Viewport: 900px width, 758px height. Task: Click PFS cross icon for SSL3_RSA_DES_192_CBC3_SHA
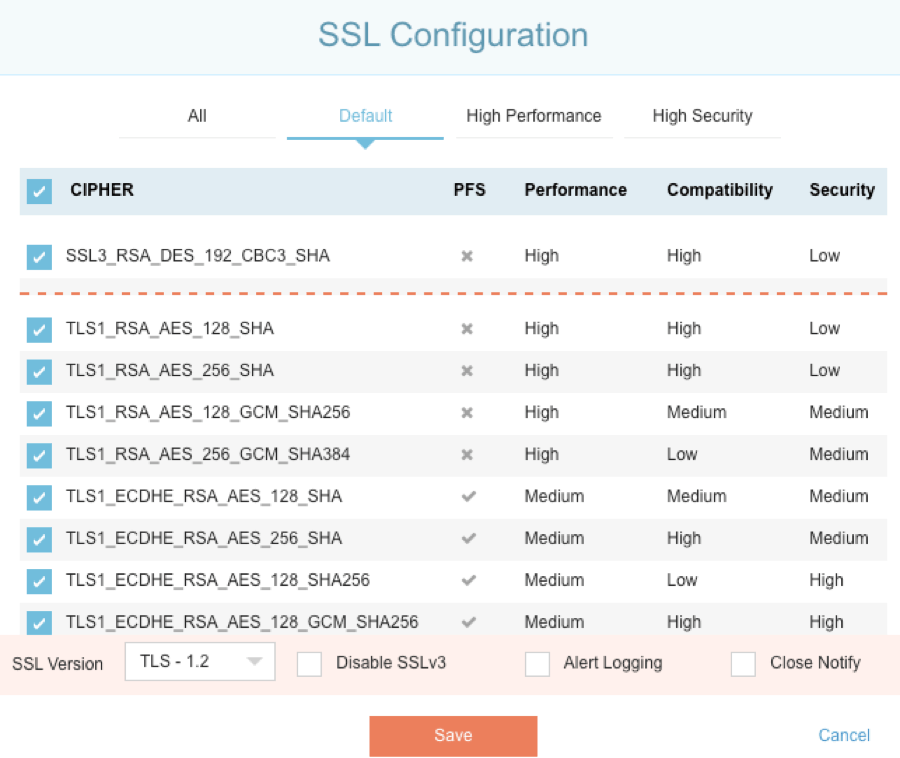(x=466, y=256)
